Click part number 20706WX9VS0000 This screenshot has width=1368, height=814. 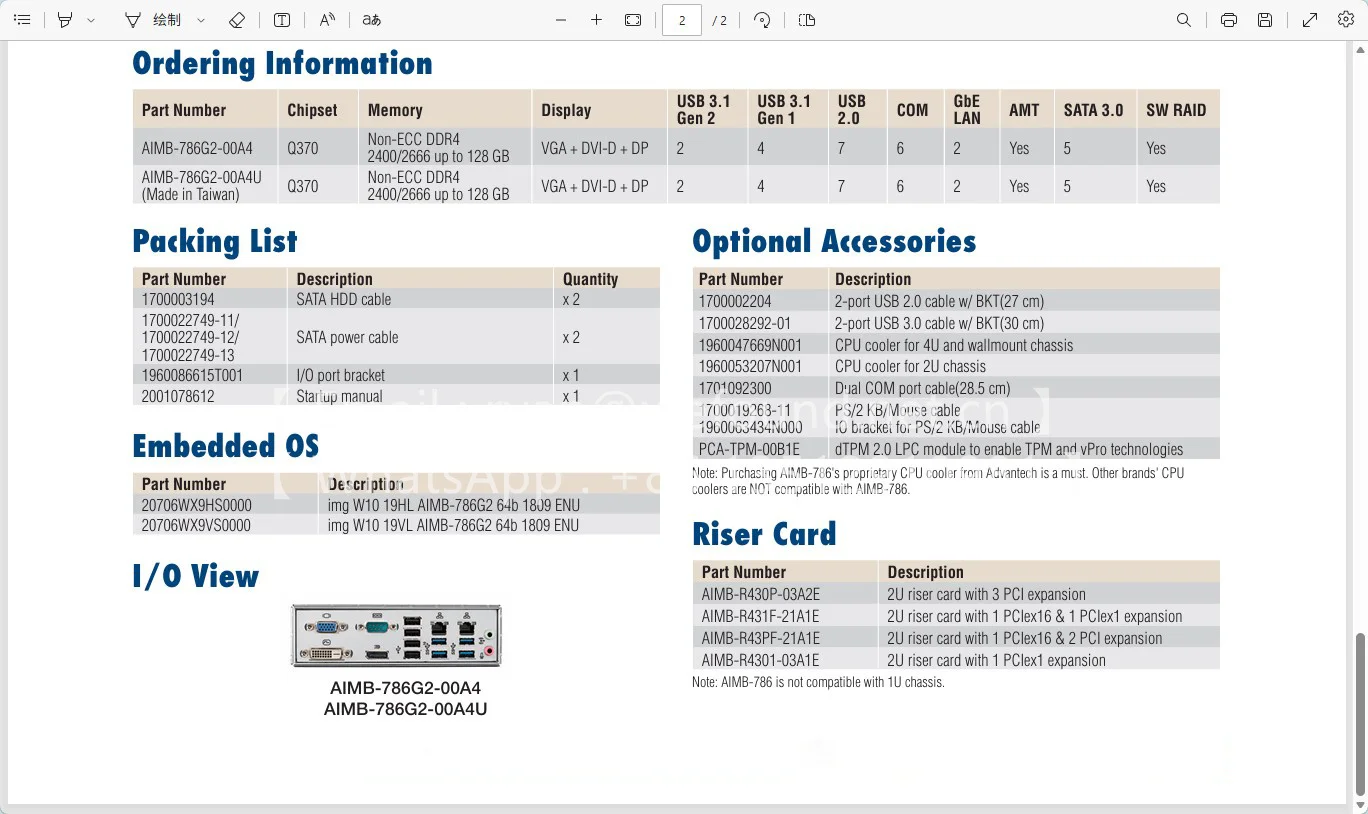coord(196,525)
